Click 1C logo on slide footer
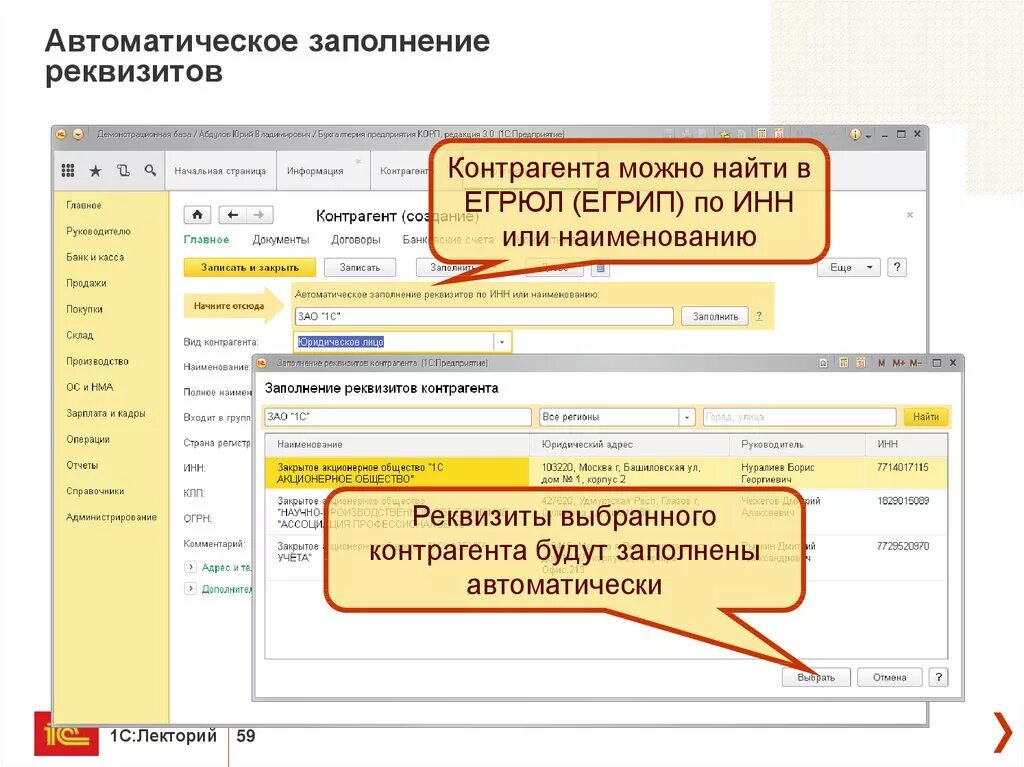The image size is (1024, 767). 67,733
